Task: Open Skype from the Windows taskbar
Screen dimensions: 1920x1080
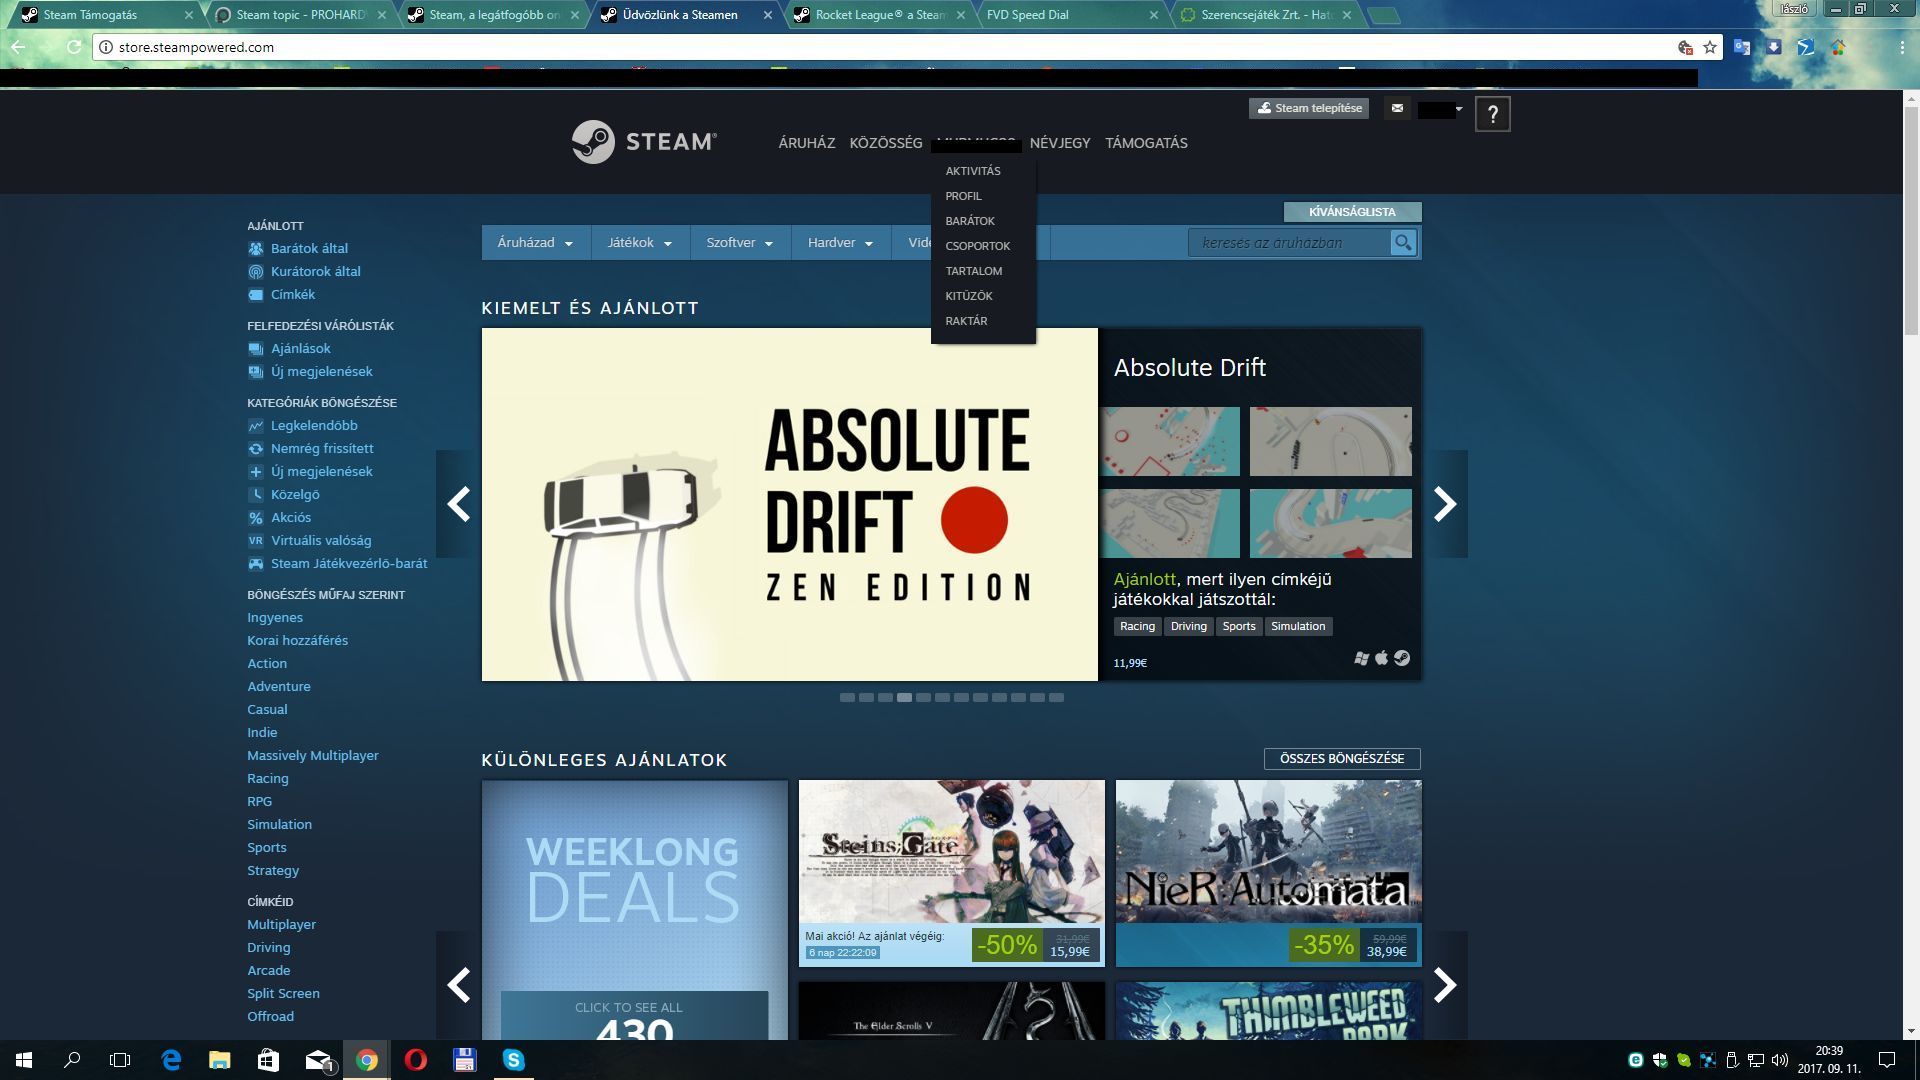Action: point(514,1060)
